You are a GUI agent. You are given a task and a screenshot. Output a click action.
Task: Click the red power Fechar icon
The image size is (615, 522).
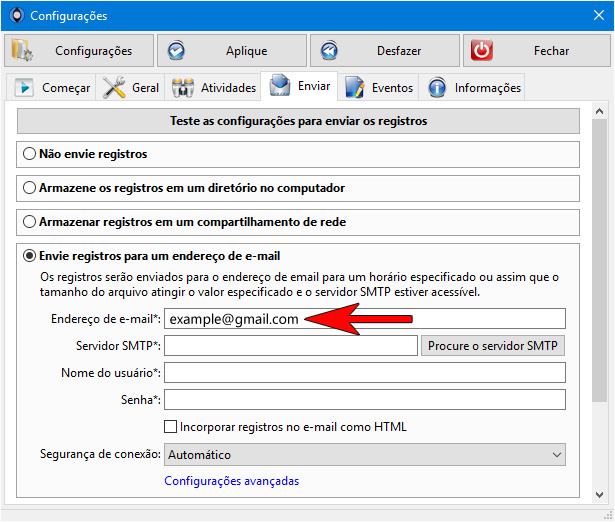click(482, 50)
